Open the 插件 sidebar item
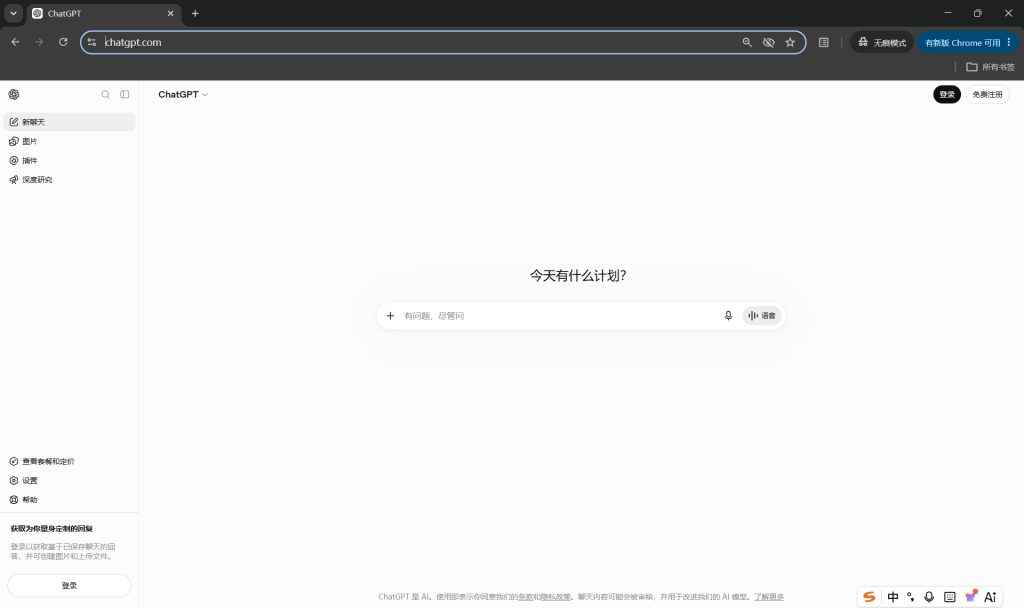The image size is (1024, 608). point(69,160)
